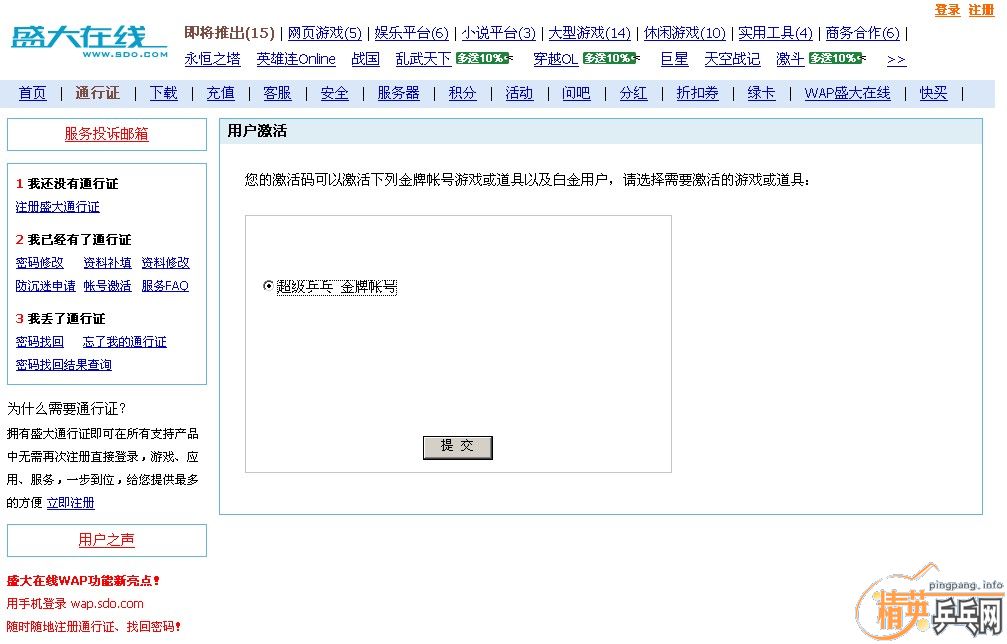Open the 服务投诉邮箱 link
Screen dimensions: 1007x644
tap(107, 134)
